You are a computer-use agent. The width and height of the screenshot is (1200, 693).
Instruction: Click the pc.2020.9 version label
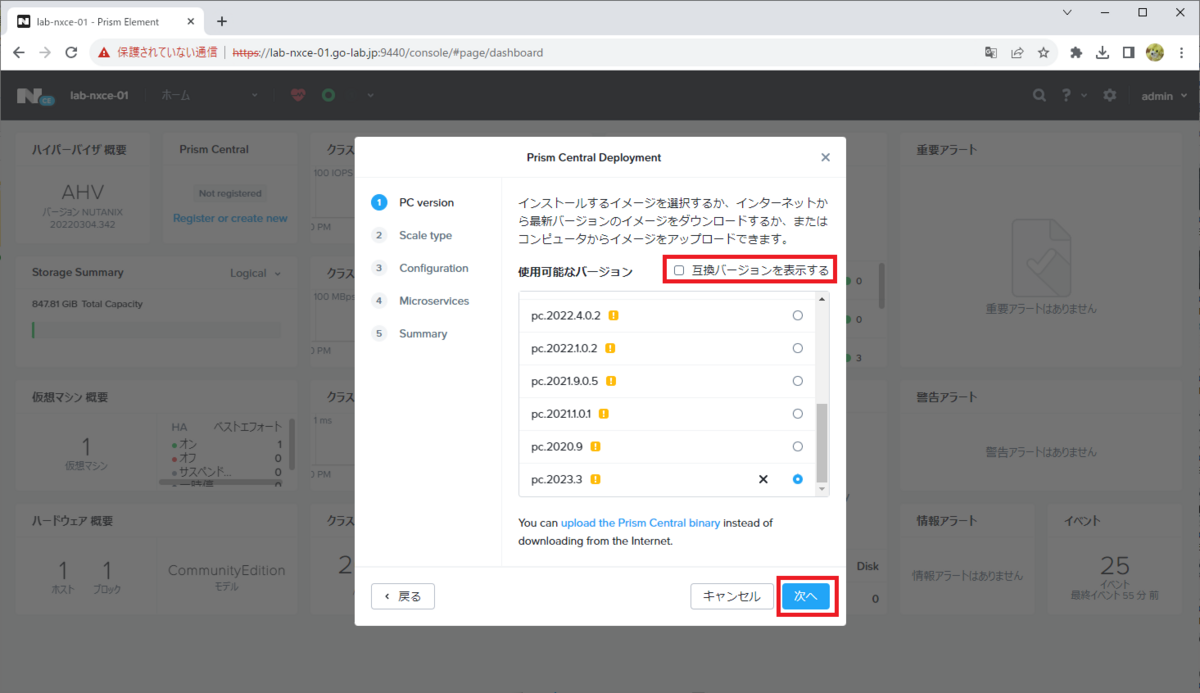tap(556, 447)
